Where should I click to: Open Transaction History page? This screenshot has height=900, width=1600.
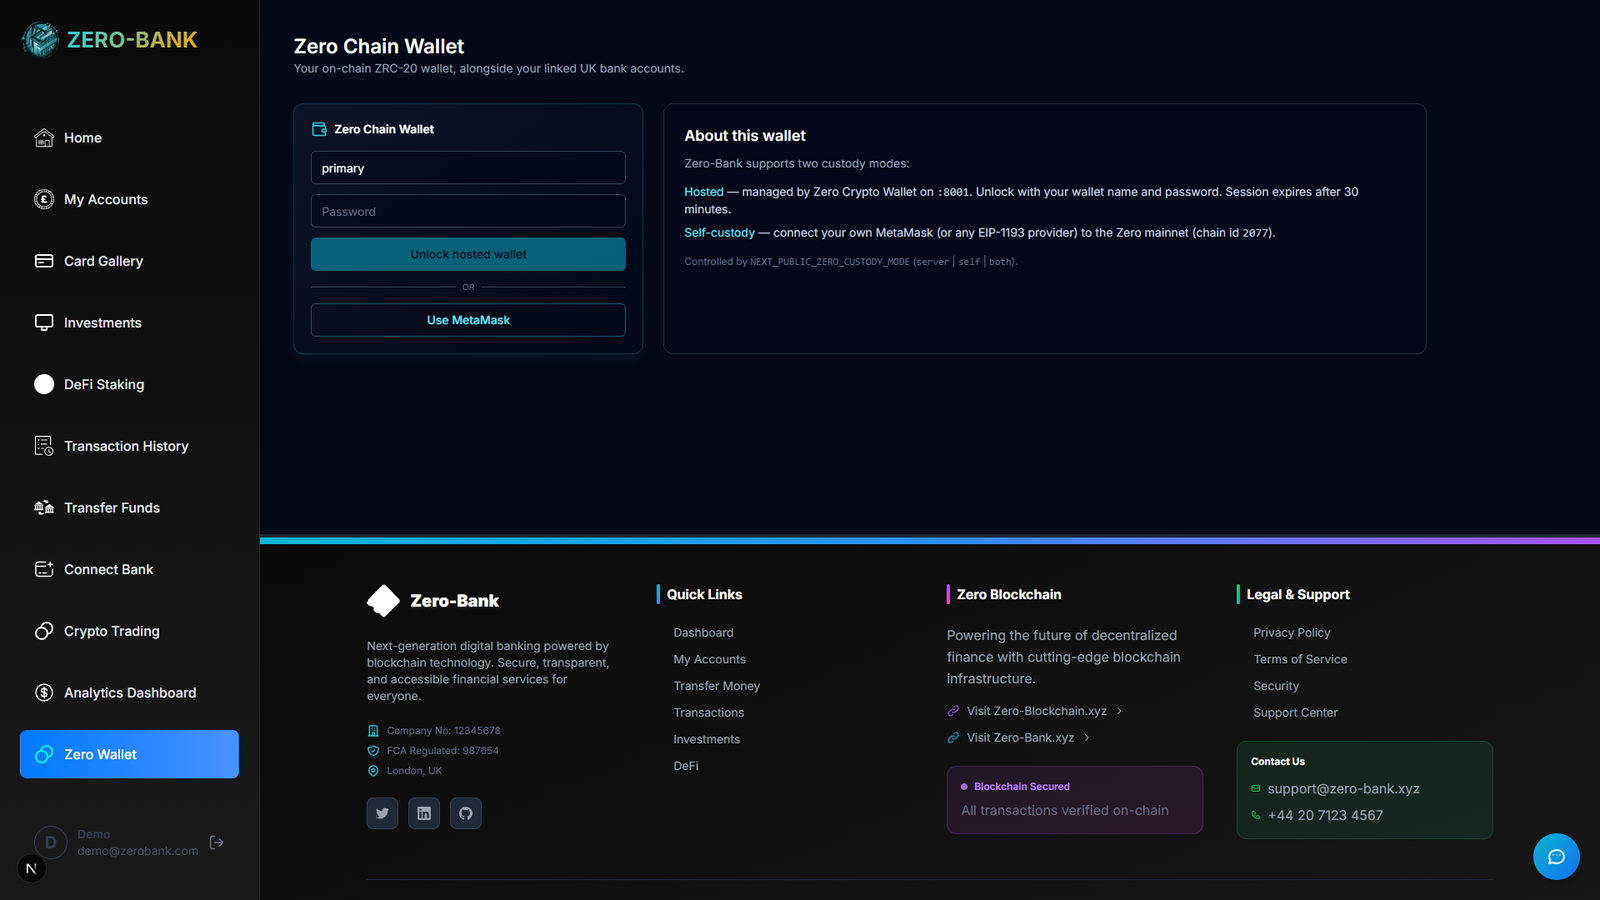click(x=129, y=446)
